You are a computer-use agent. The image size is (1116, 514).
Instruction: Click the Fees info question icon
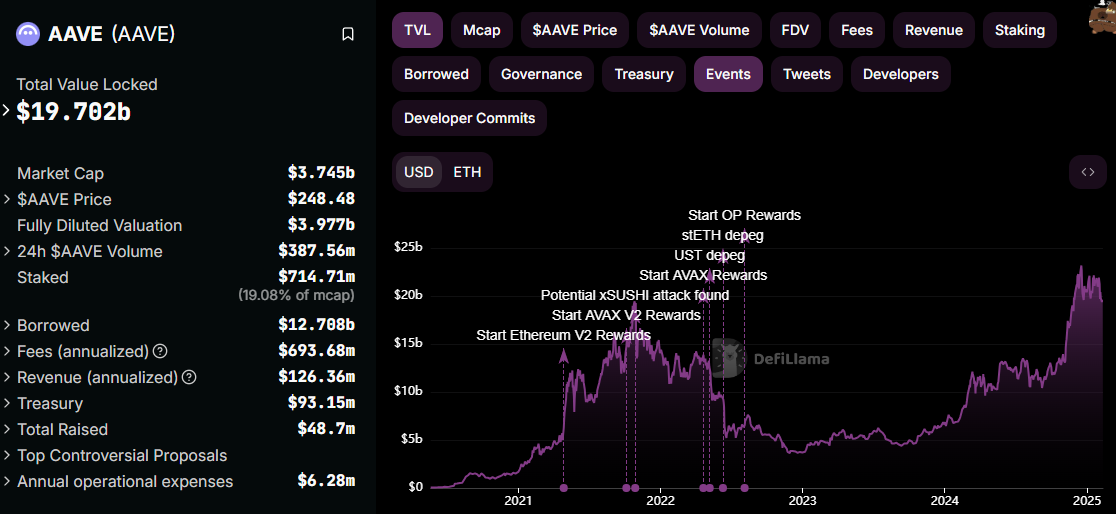click(x=160, y=351)
